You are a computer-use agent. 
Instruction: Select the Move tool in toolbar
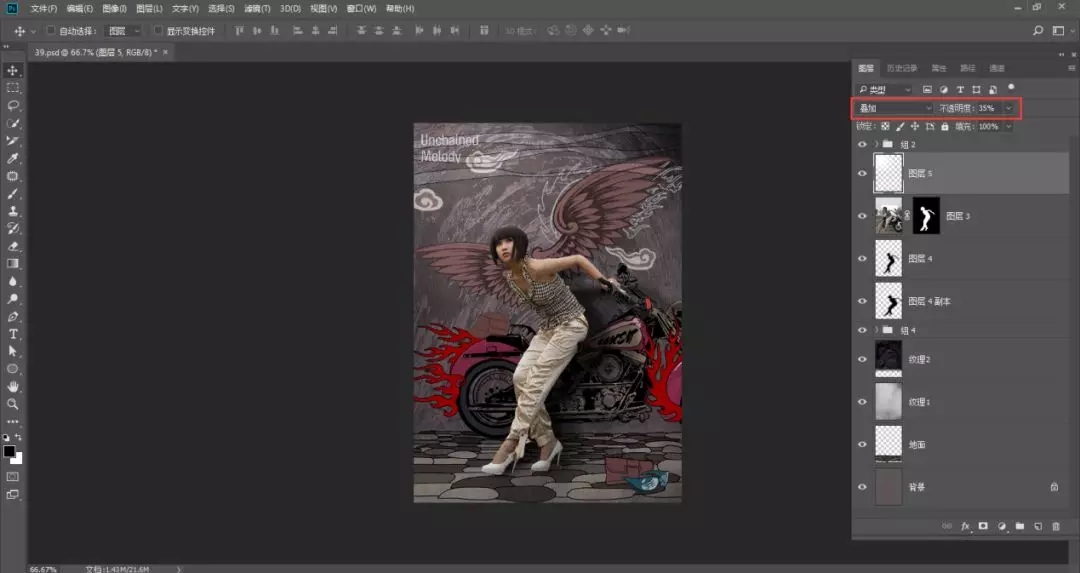point(13,71)
